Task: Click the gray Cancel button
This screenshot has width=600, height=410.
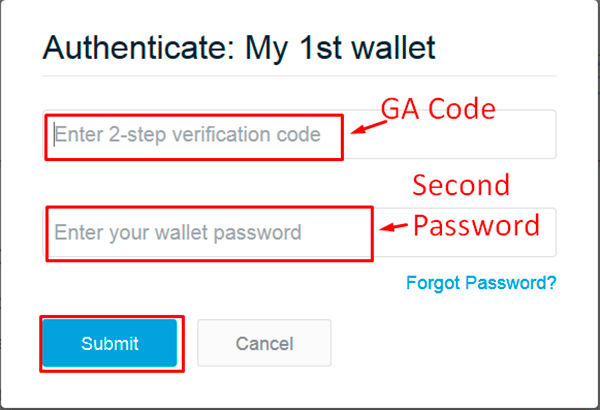Action: 264,343
